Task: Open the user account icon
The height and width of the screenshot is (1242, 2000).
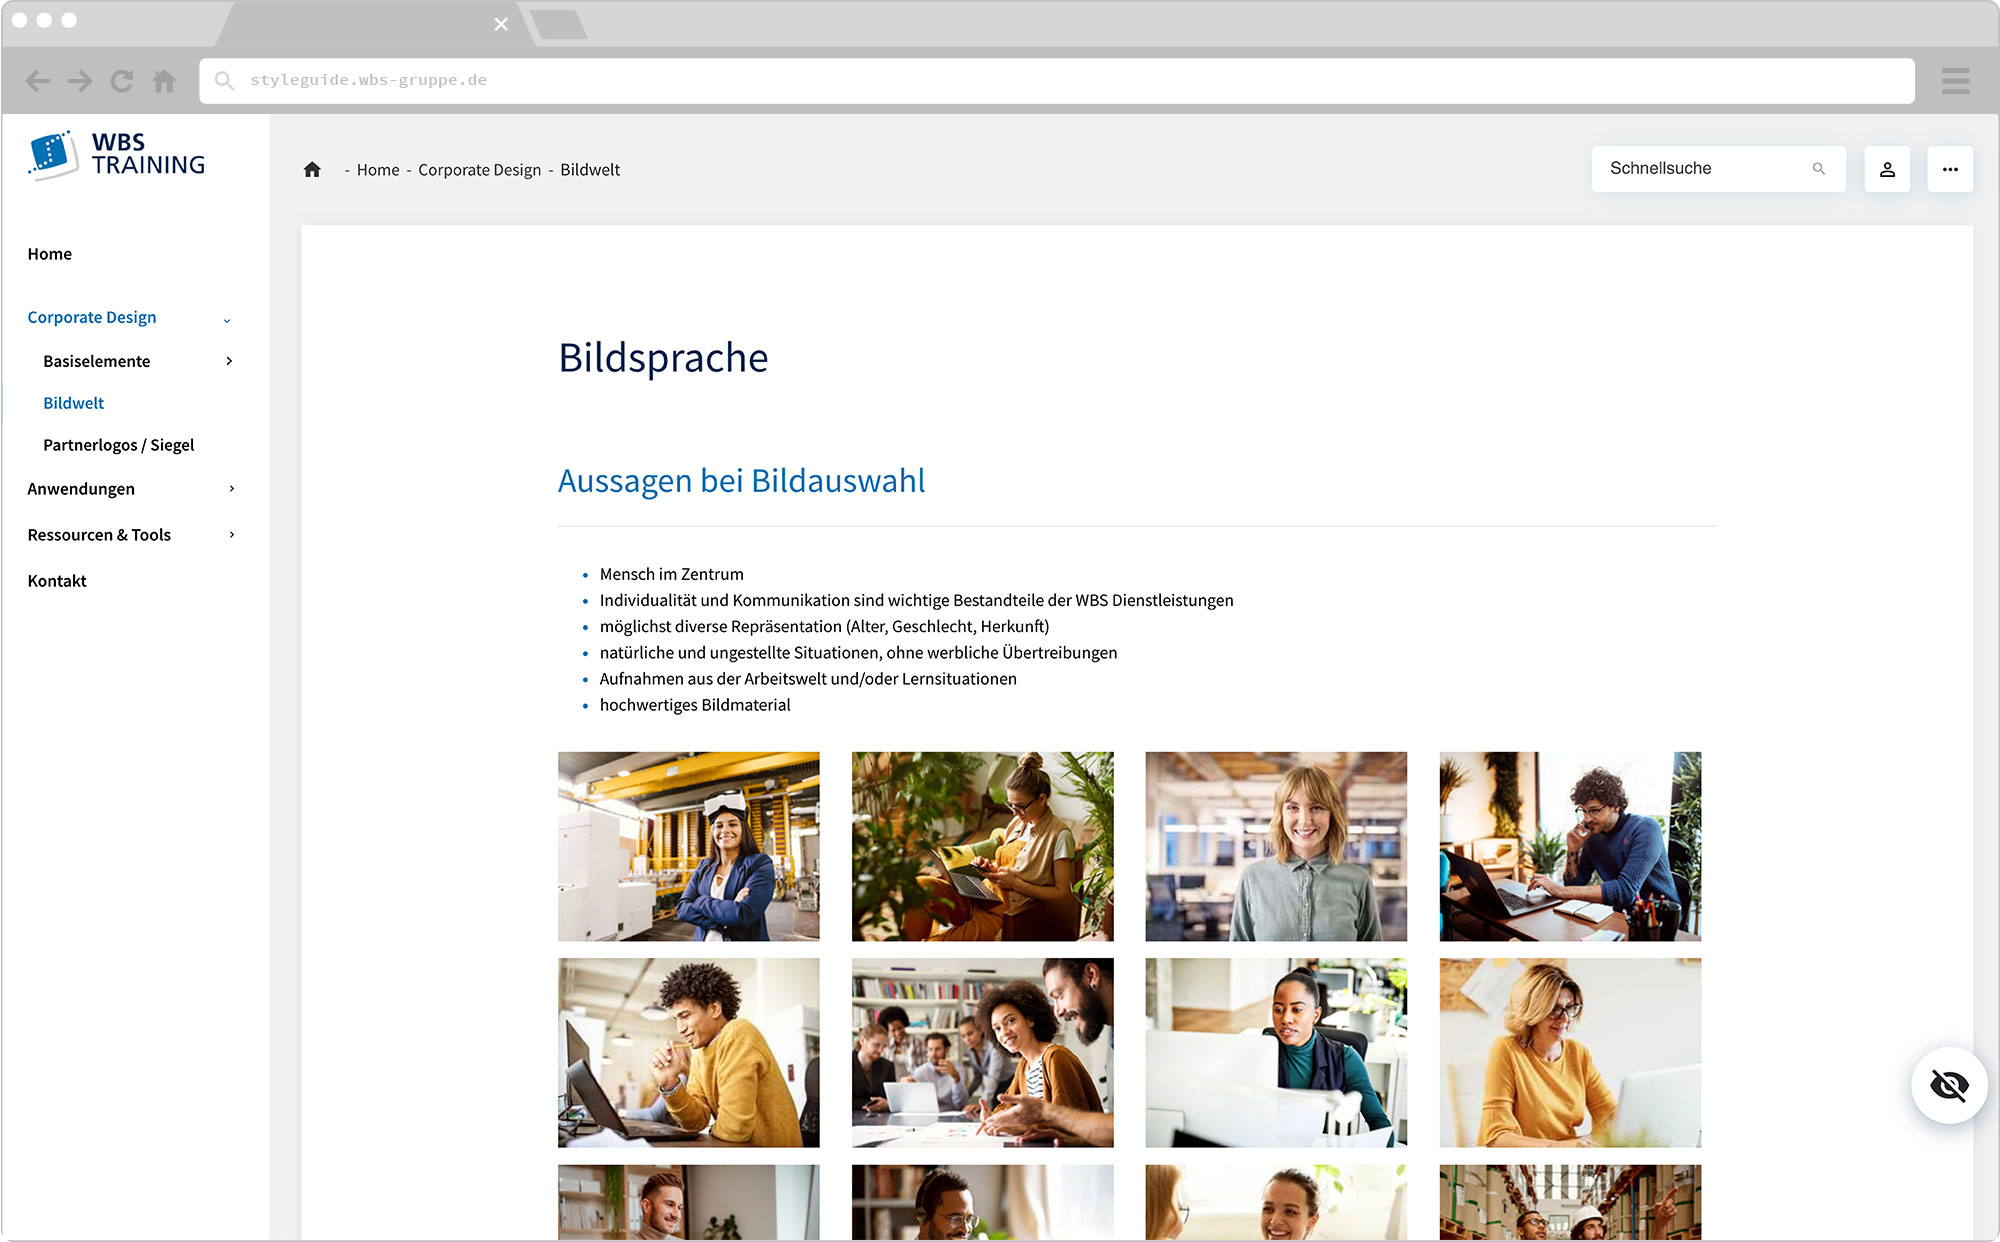Action: pos(1887,169)
